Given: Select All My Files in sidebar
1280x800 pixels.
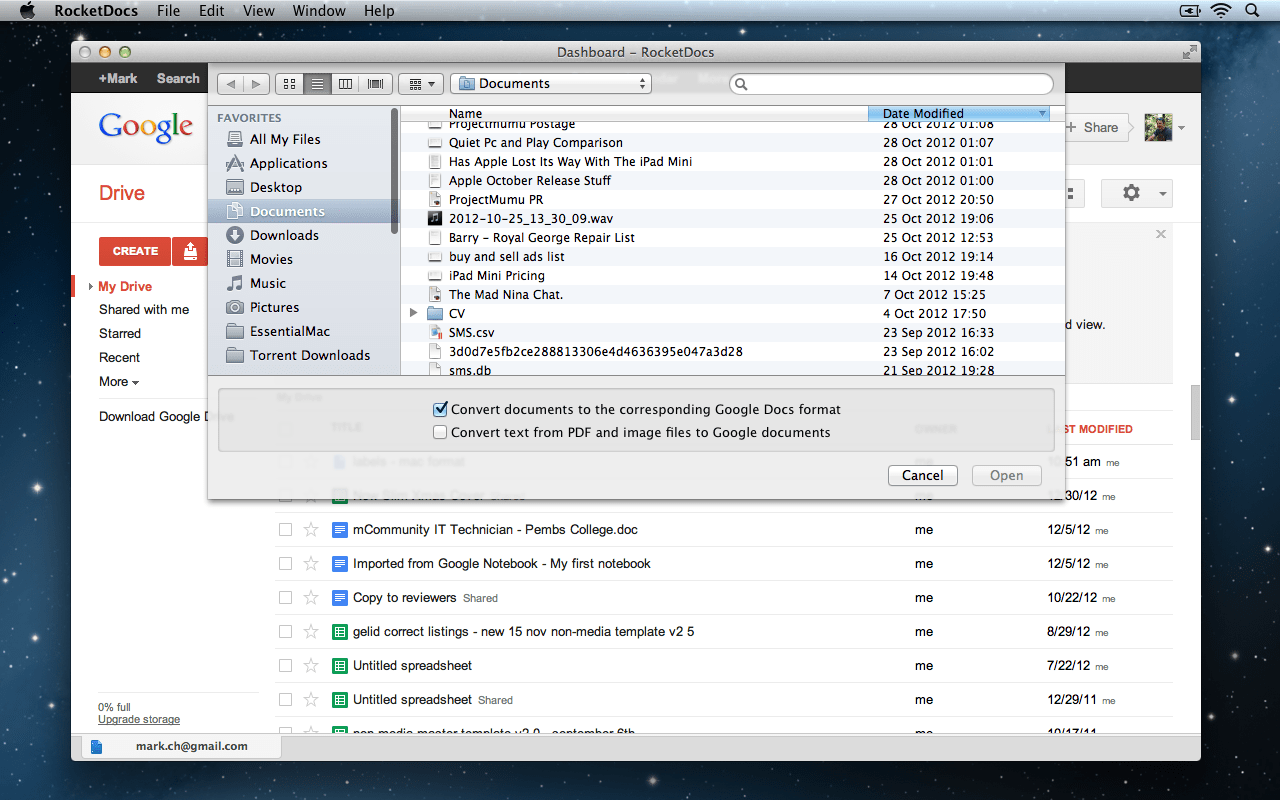Looking at the screenshot, I should tap(285, 139).
